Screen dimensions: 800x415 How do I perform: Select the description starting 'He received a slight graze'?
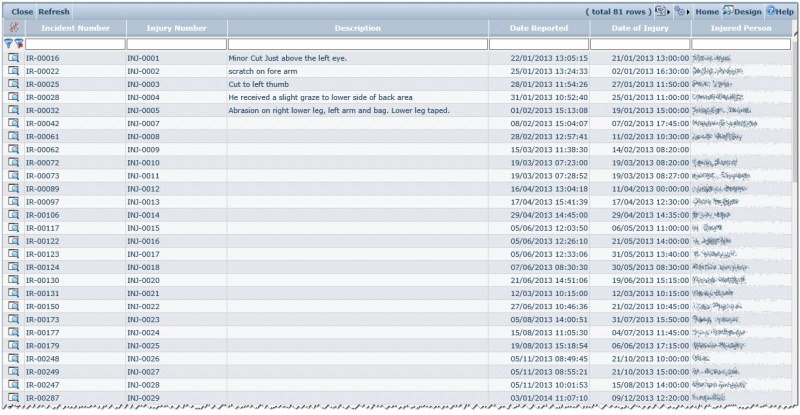click(x=320, y=97)
